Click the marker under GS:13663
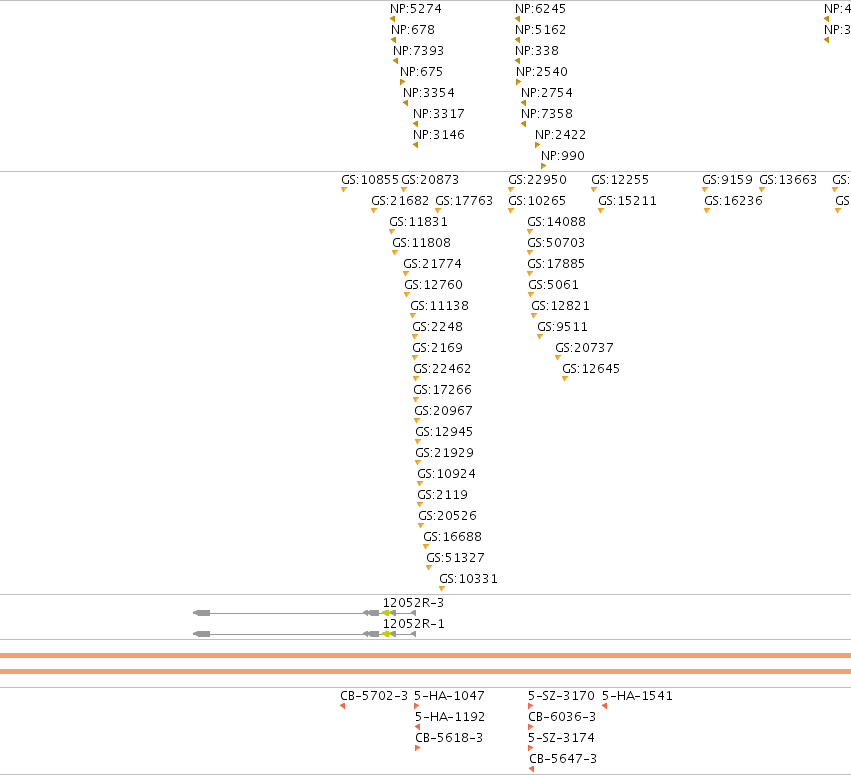The width and height of the screenshot is (851, 775). pos(762,190)
